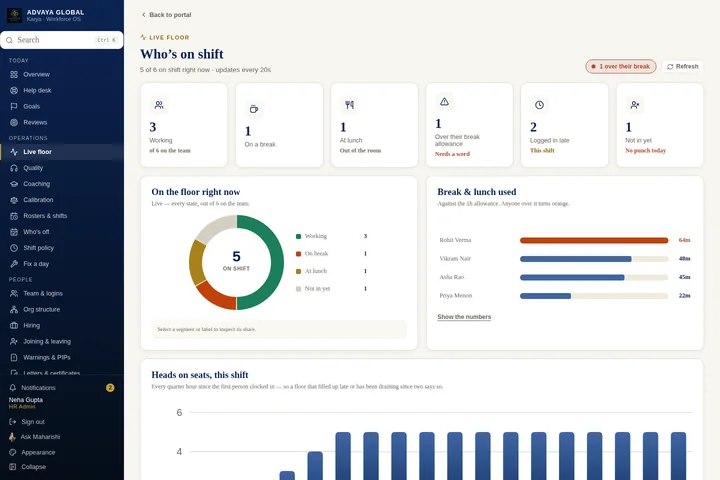
Task: Click the Hiring briefcase icon
Action: pyautogui.click(x=14, y=326)
